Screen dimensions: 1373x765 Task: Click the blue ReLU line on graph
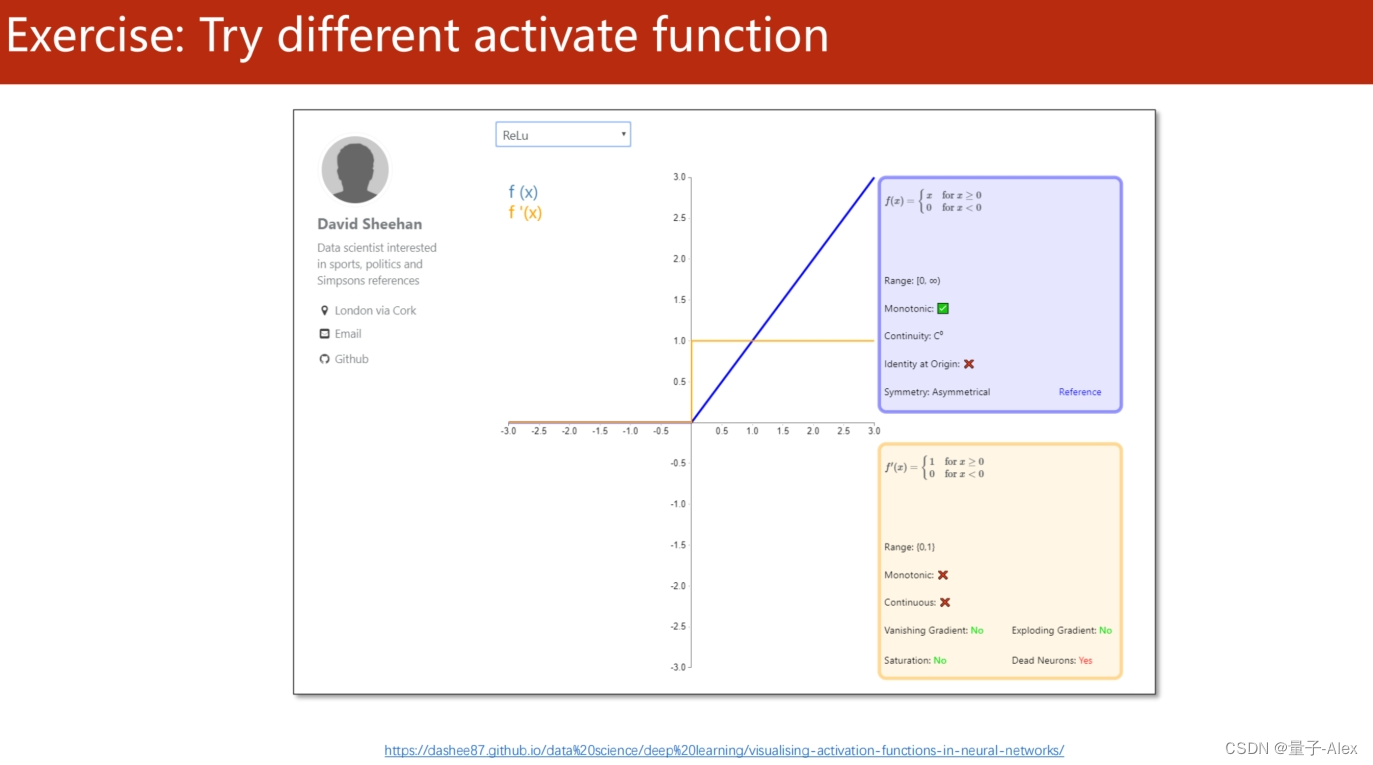pyautogui.click(x=783, y=300)
